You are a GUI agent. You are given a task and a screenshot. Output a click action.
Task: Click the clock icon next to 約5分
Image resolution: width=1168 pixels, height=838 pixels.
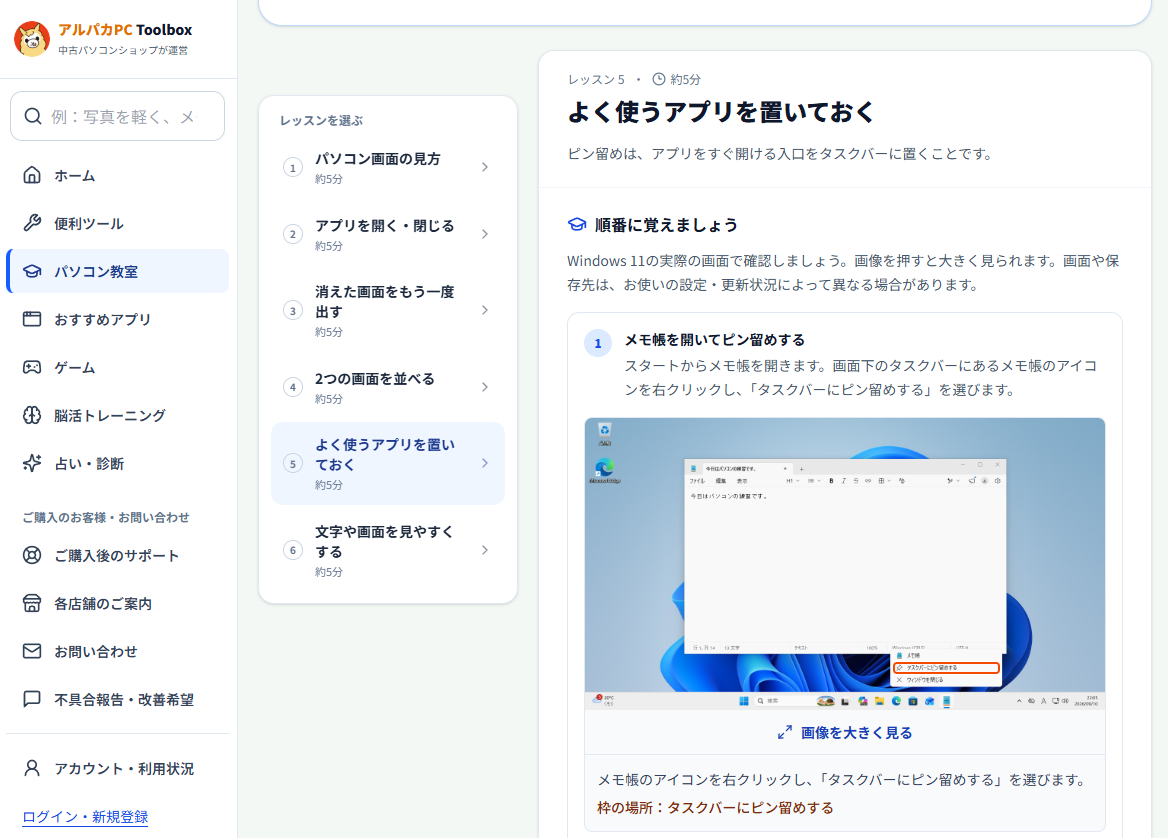tap(658, 79)
